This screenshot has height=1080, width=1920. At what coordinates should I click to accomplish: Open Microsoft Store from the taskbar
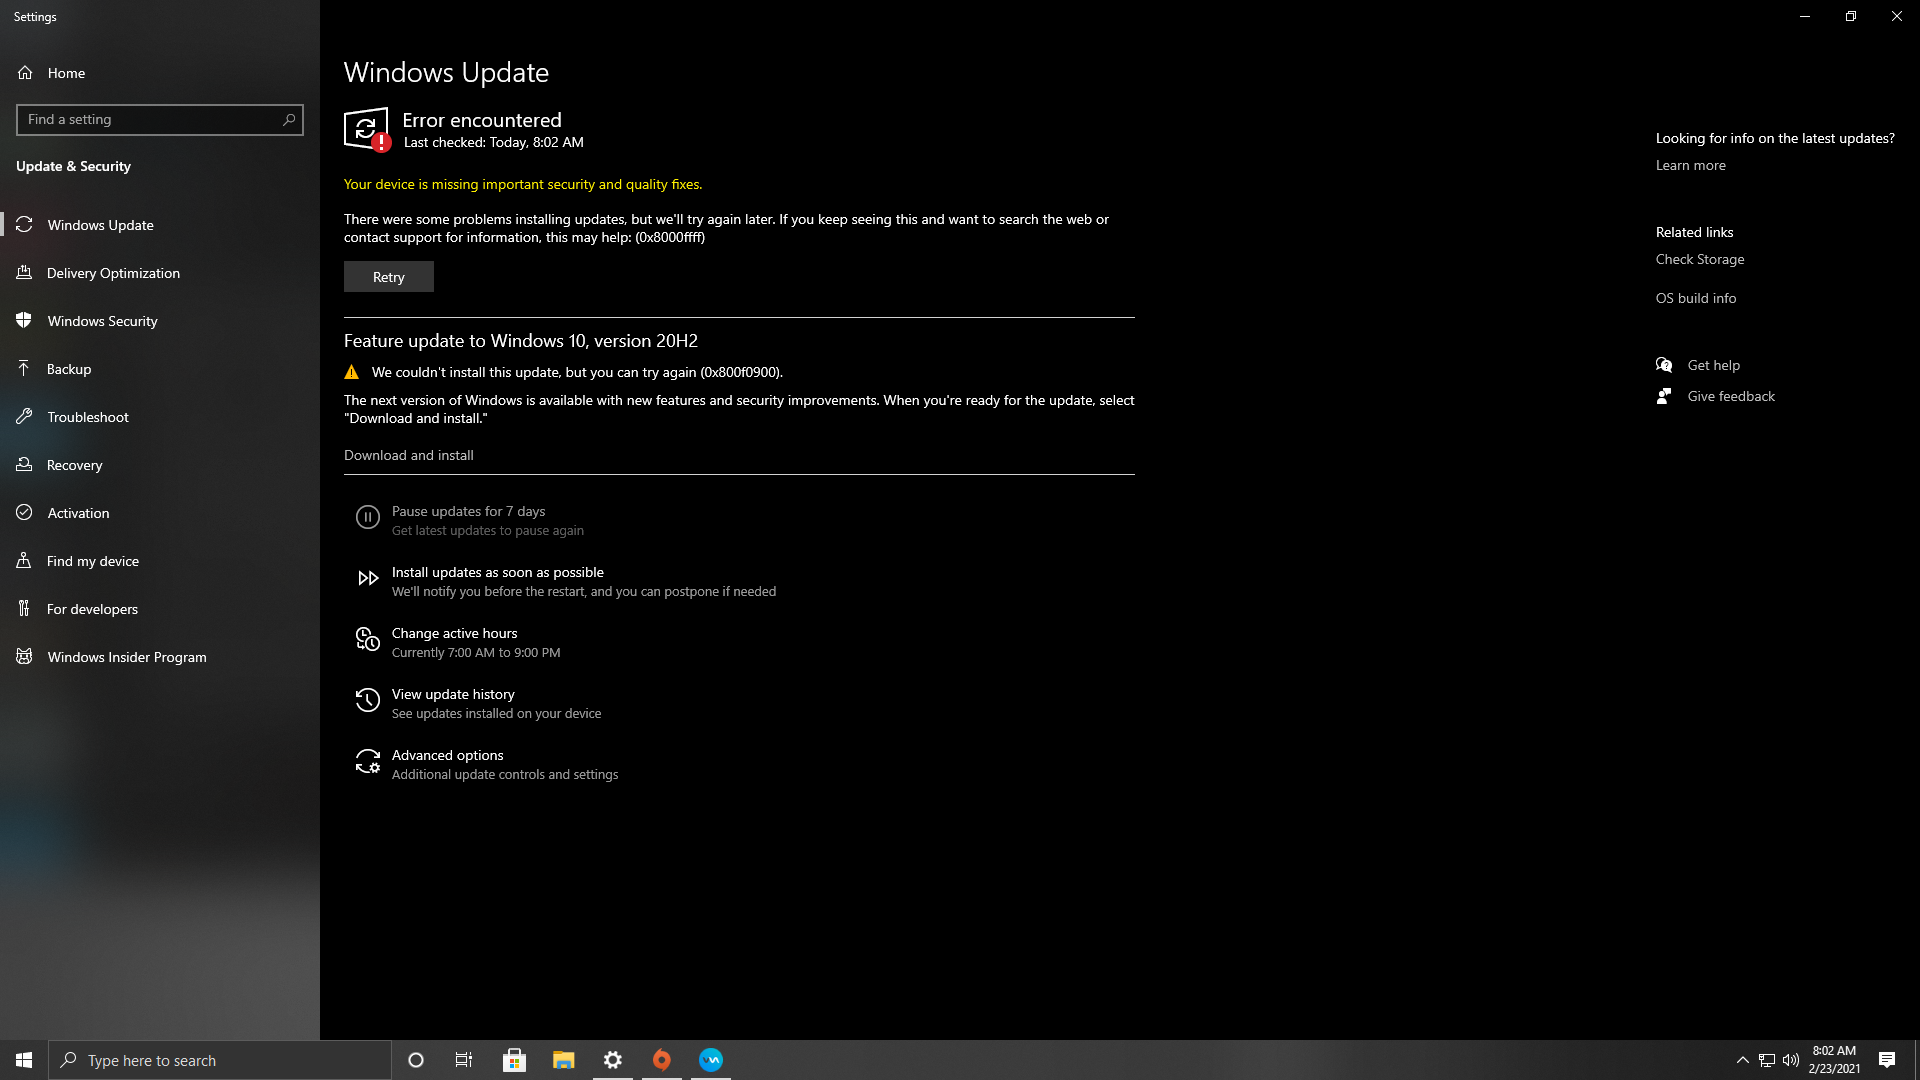click(515, 1060)
